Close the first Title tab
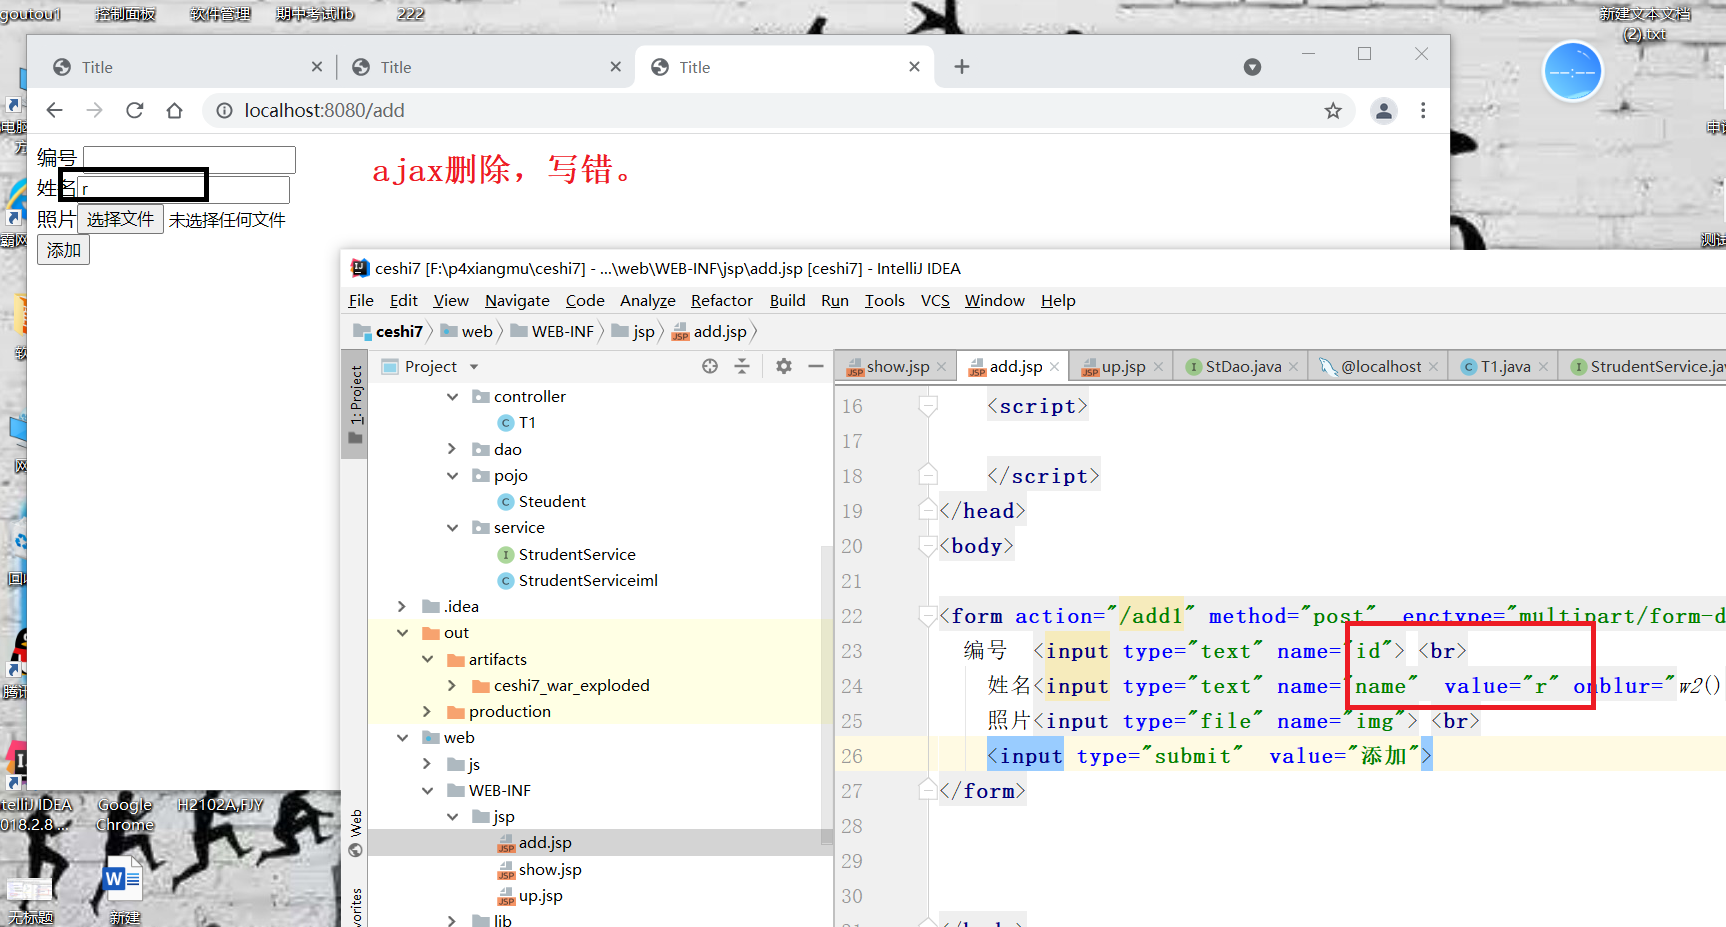The height and width of the screenshot is (927, 1726). 317,67
